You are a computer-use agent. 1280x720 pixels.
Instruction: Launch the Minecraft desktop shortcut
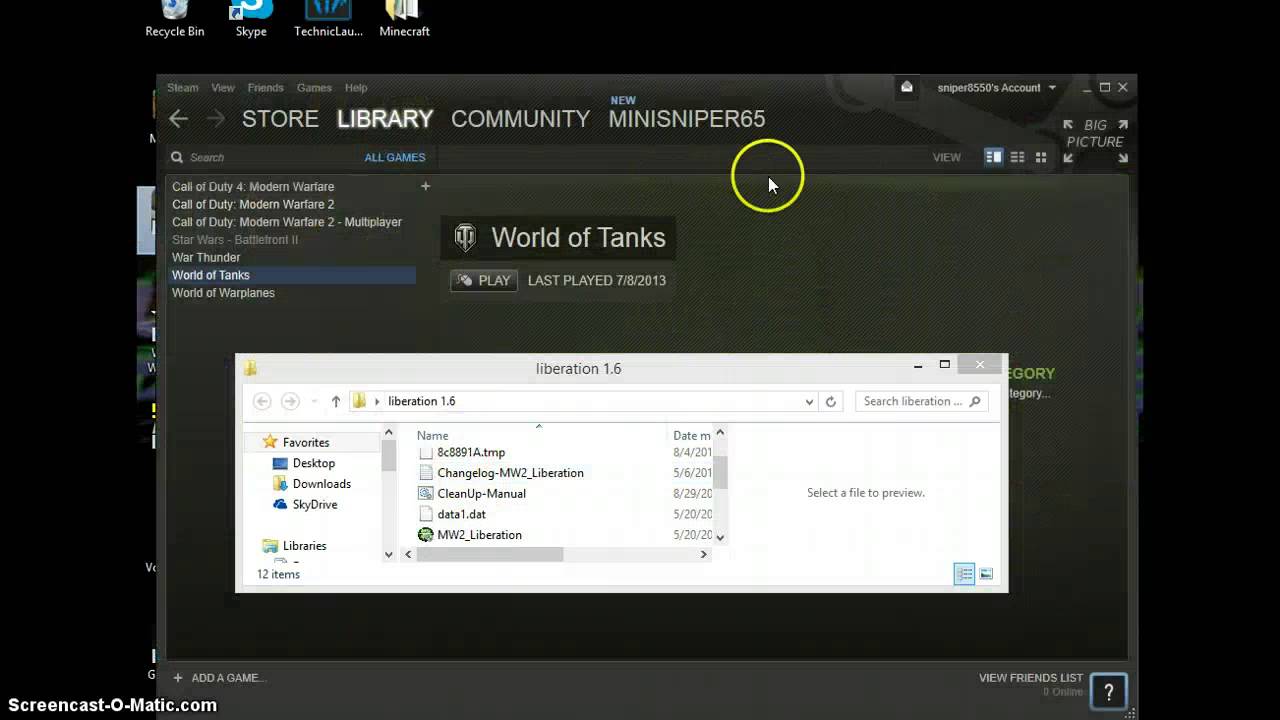[x=404, y=18]
